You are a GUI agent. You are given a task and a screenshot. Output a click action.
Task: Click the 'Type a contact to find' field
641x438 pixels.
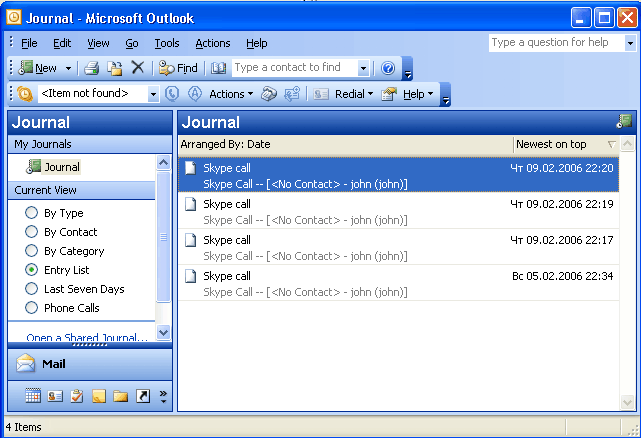(x=296, y=67)
